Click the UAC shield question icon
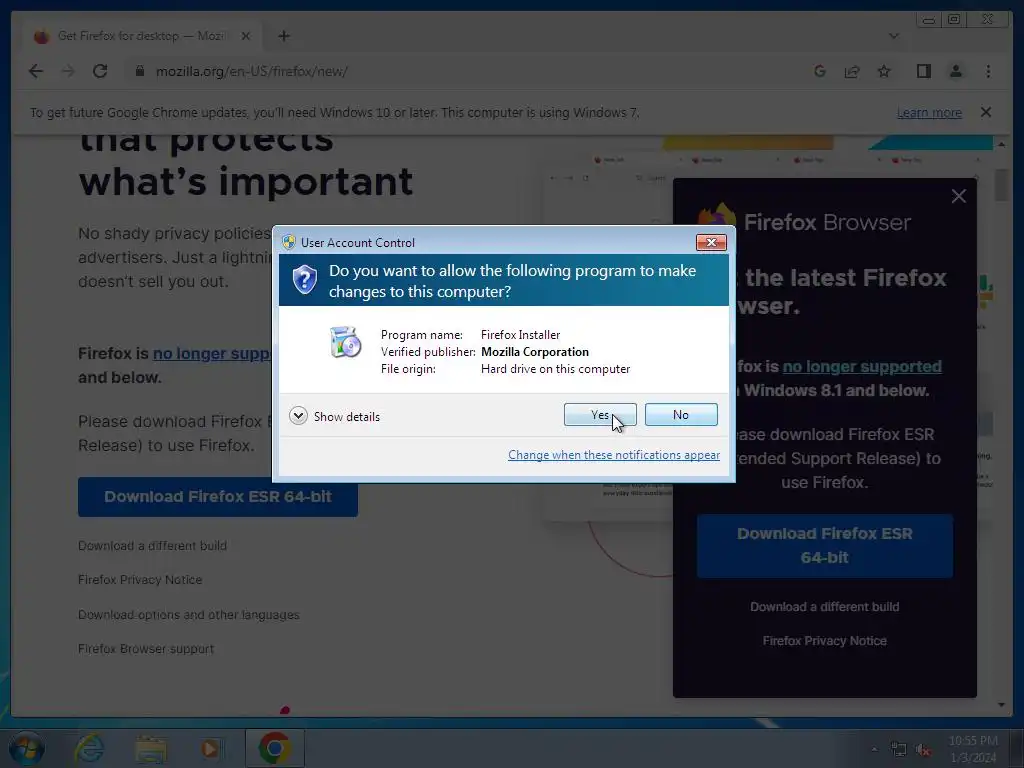 coord(304,280)
